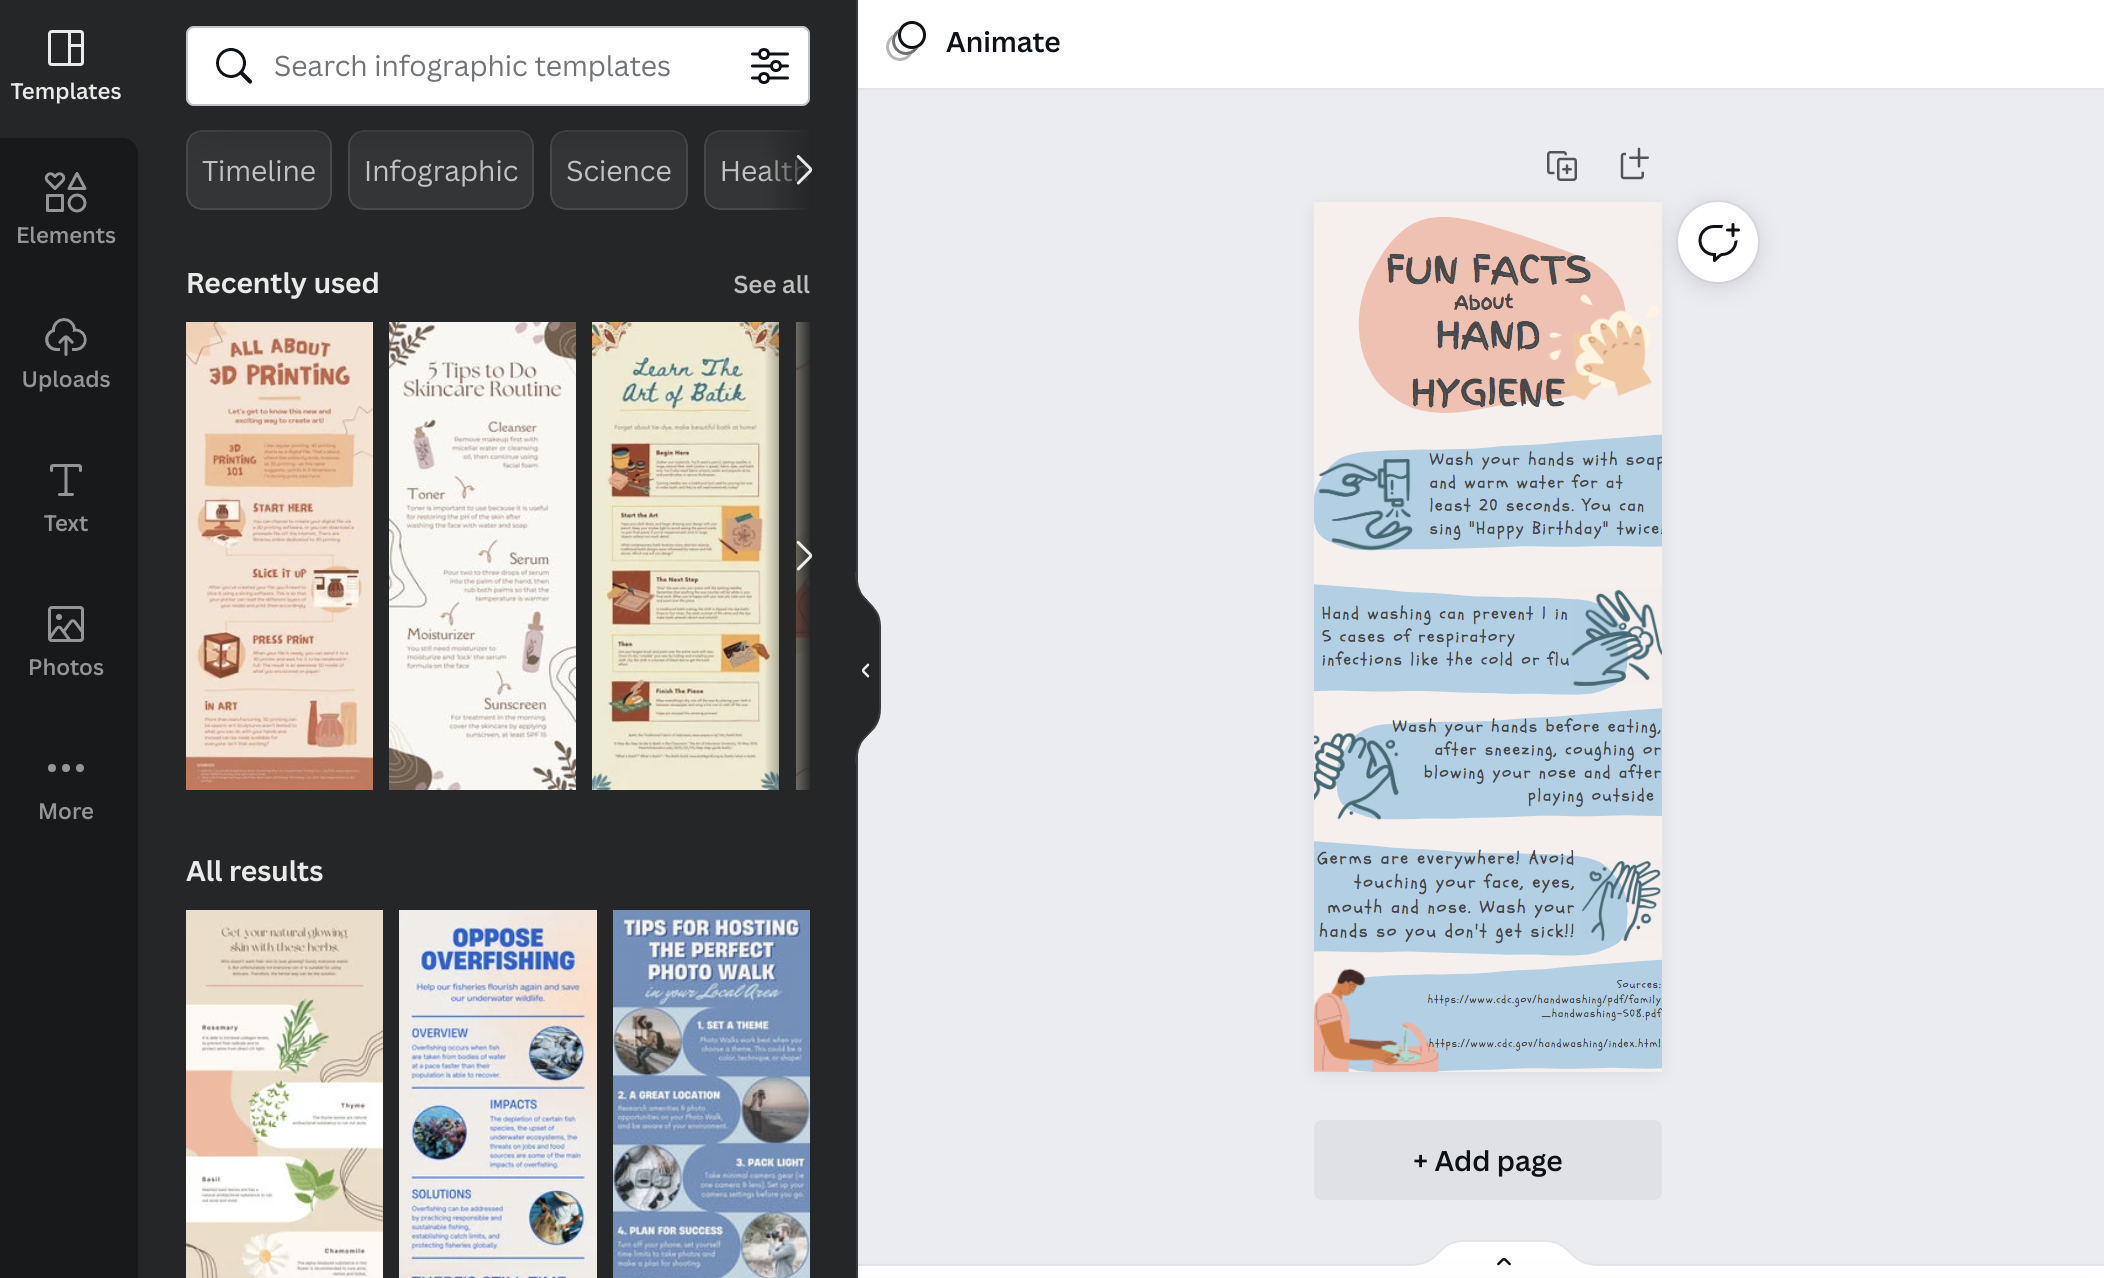
Task: Open See all recently used link
Action: pos(771,284)
